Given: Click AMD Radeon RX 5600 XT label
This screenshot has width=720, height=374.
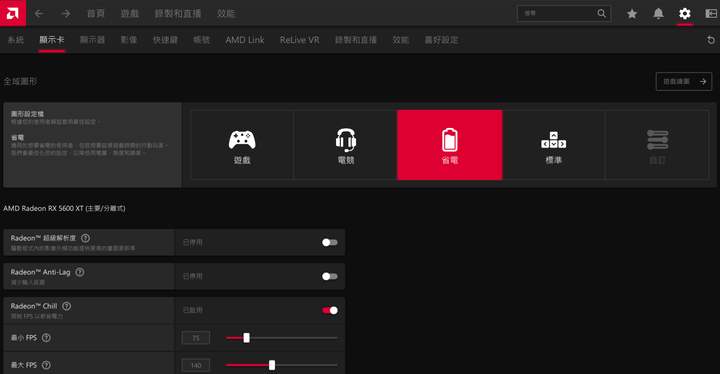Looking at the screenshot, I should coord(64,208).
